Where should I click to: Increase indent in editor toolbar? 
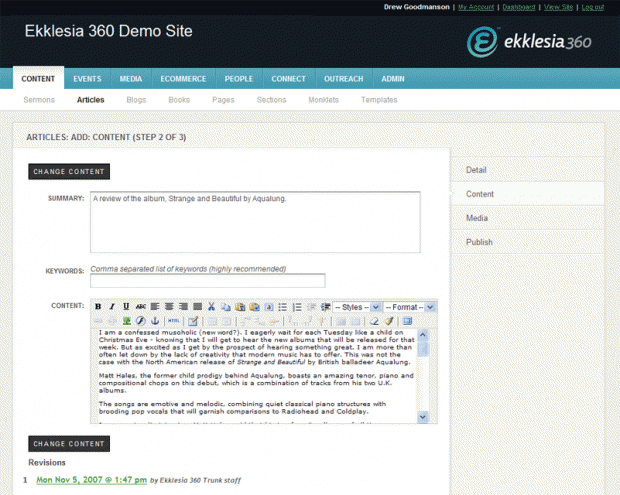pyautogui.click(x=325, y=307)
